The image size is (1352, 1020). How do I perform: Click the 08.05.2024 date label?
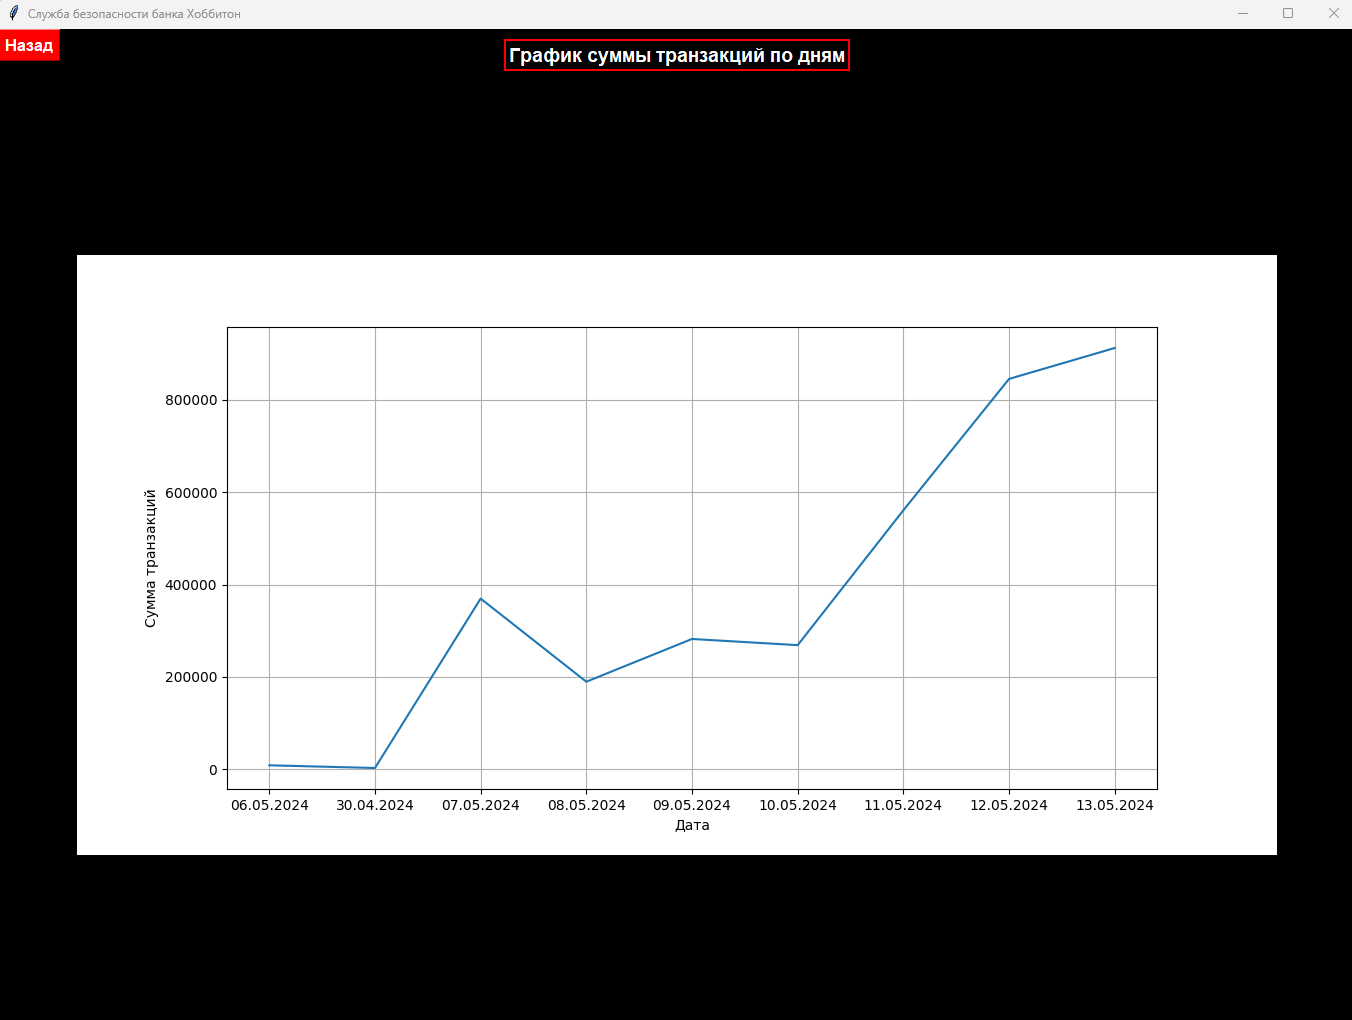587,805
